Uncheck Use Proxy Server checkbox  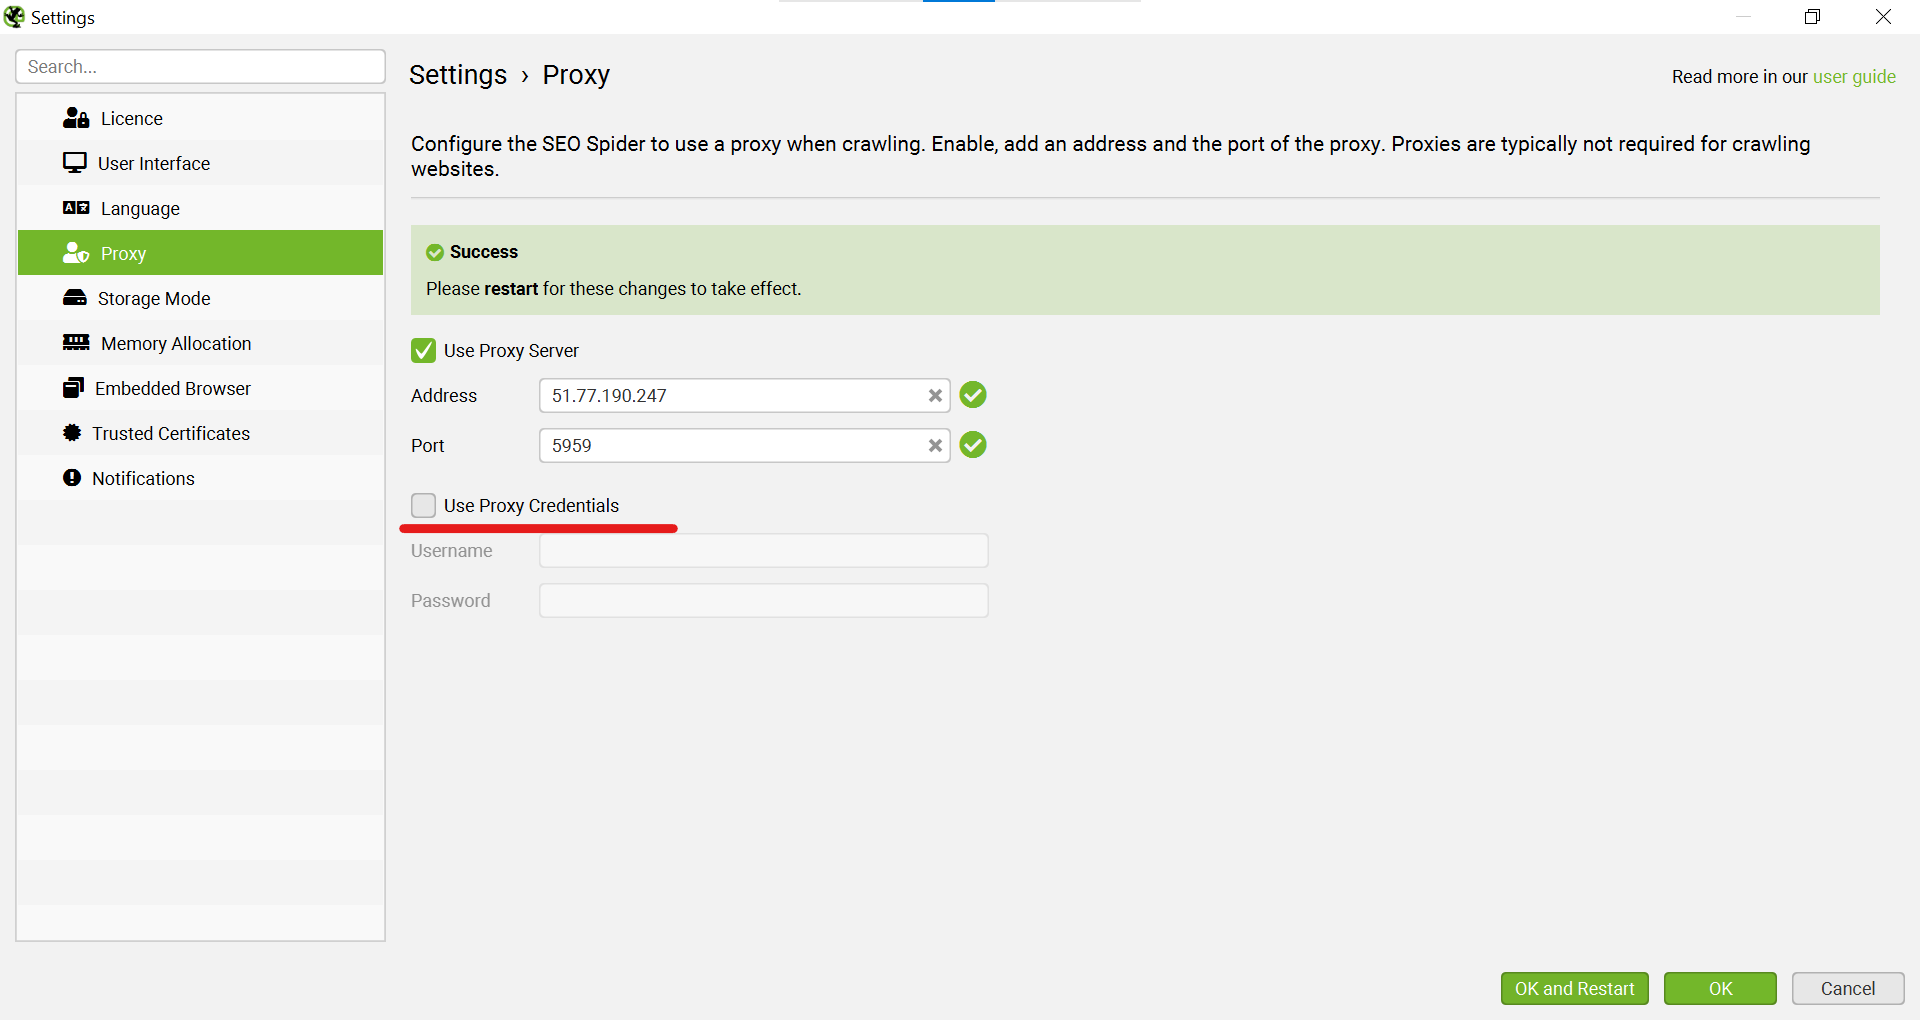click(424, 351)
